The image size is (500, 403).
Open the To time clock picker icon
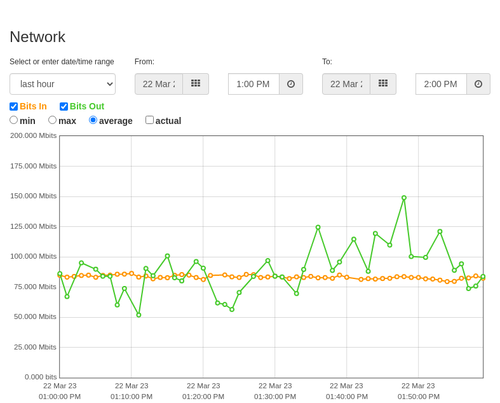[478, 84]
